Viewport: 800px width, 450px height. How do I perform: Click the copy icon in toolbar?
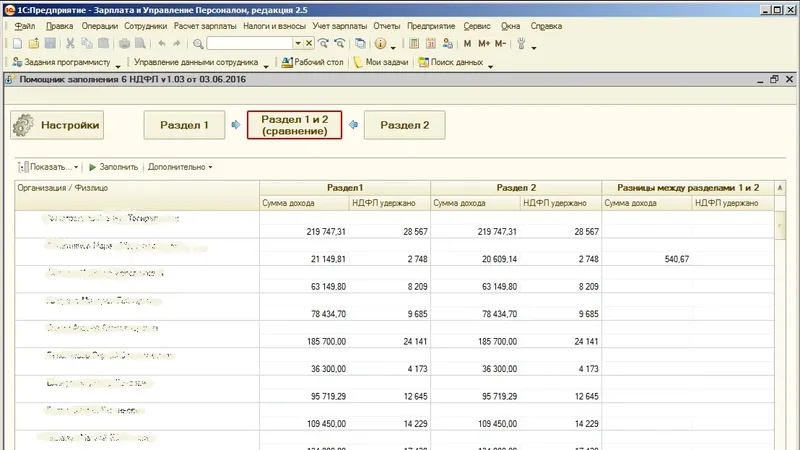[87, 44]
